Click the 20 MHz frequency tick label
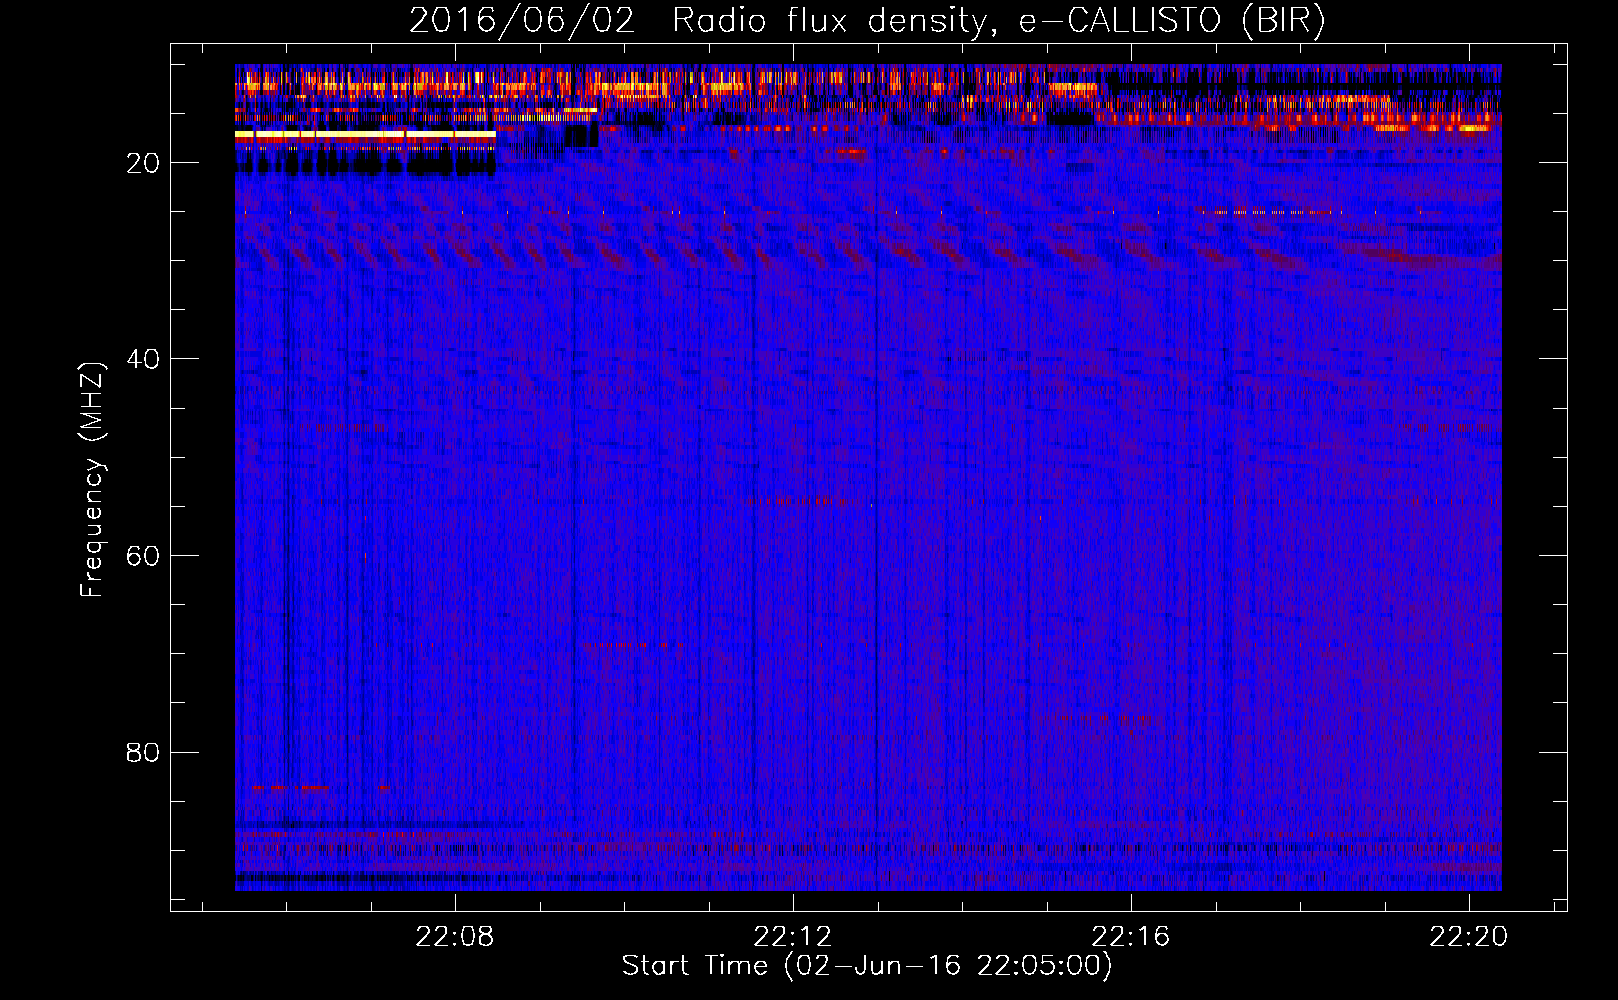 143,163
